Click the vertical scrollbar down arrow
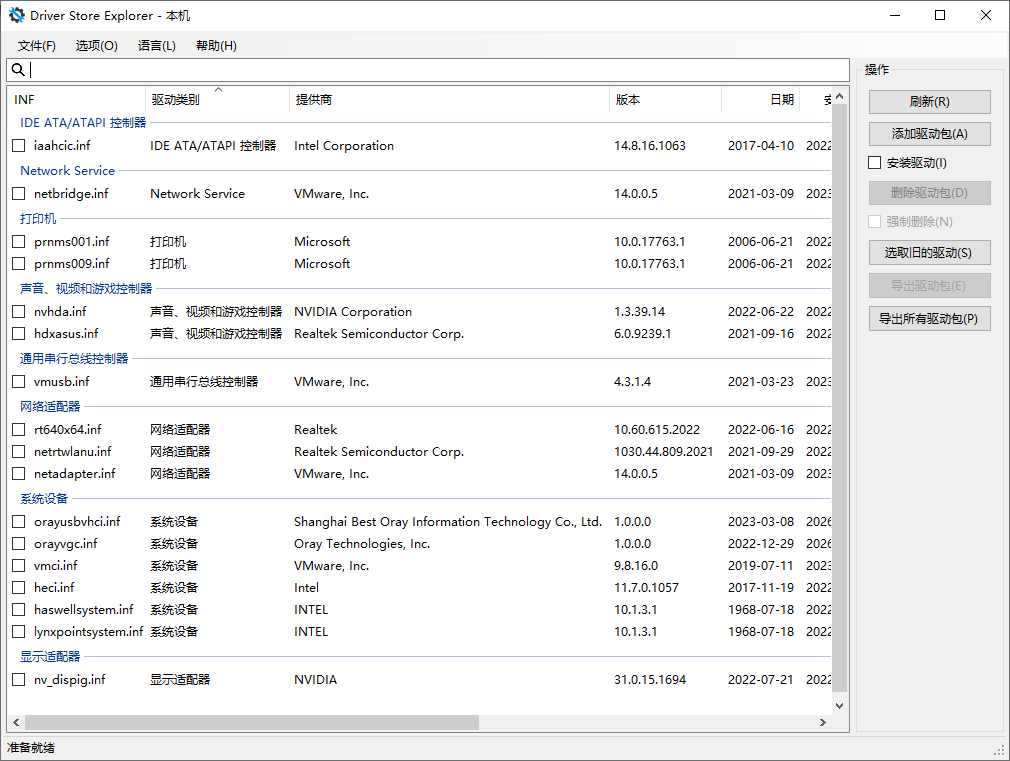This screenshot has width=1010, height=761. [x=840, y=707]
